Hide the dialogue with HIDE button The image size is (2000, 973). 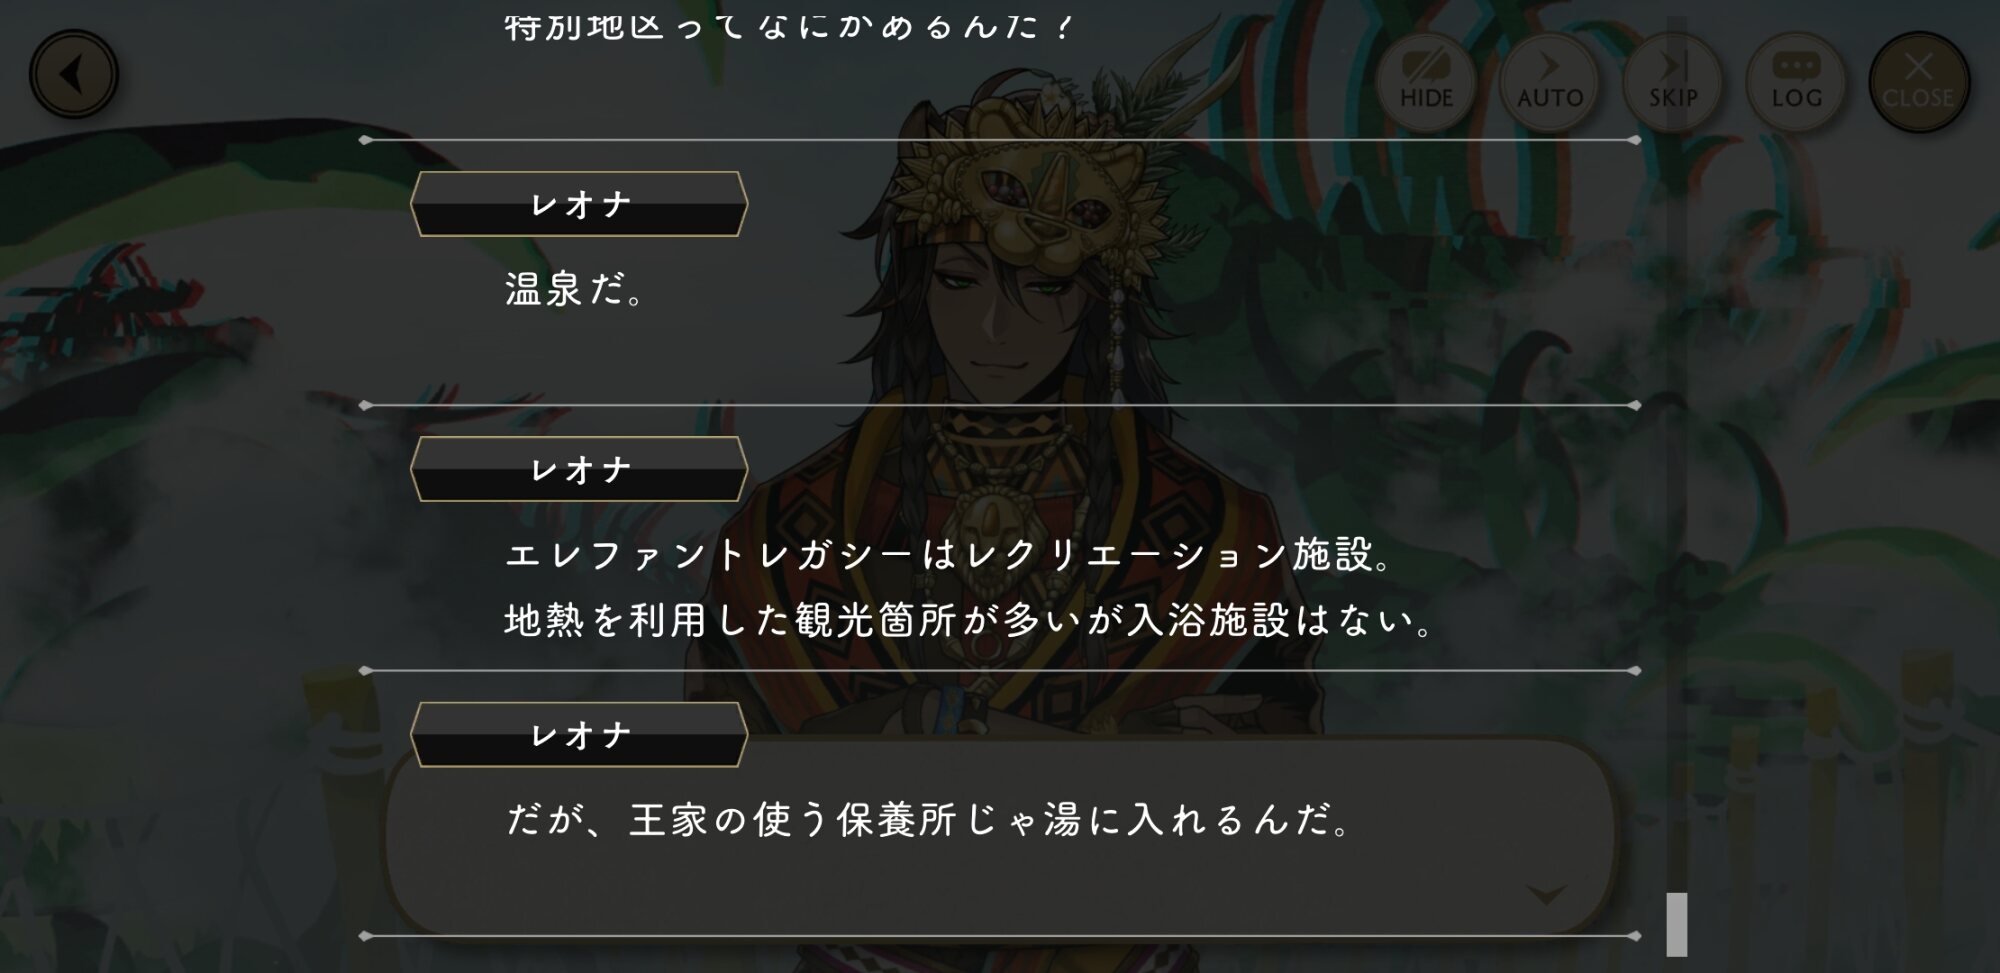1426,82
